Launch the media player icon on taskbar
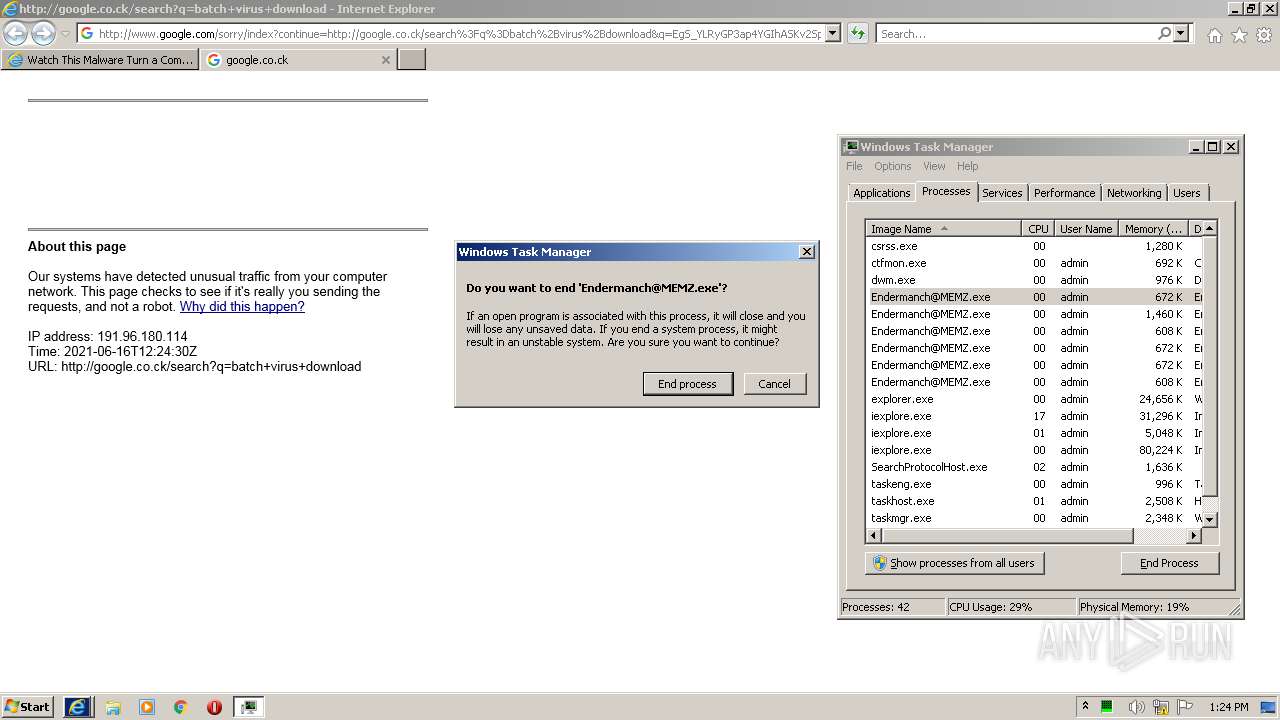1280x720 pixels. [x=147, y=707]
